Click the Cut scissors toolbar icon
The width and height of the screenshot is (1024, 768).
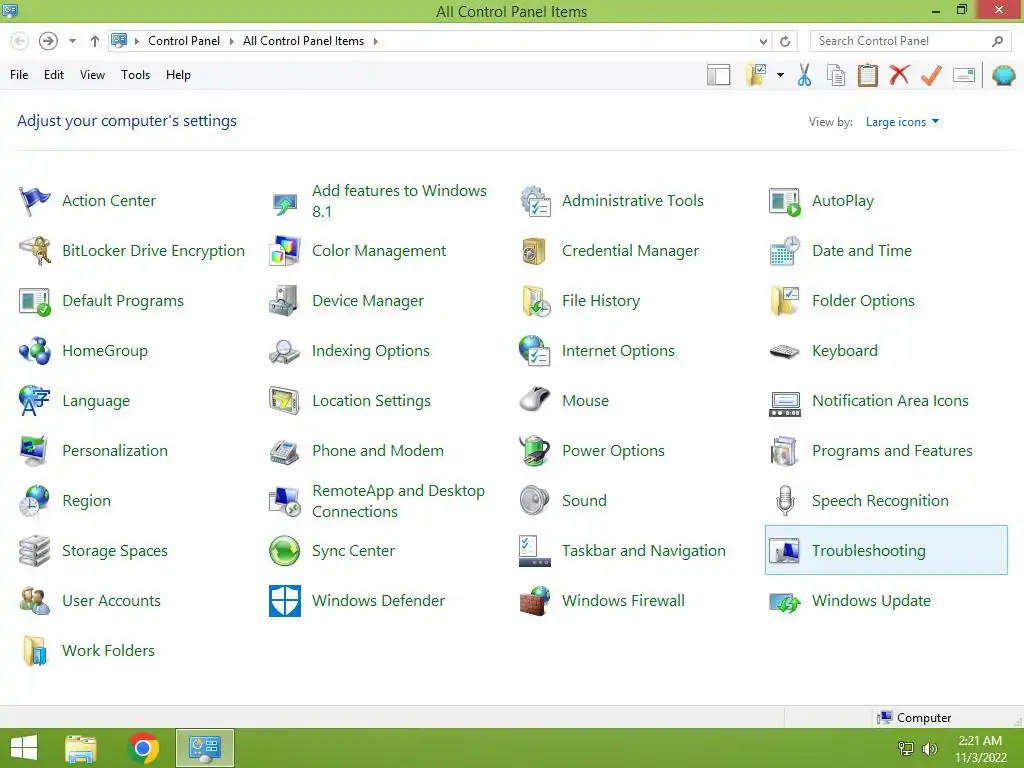pos(804,75)
